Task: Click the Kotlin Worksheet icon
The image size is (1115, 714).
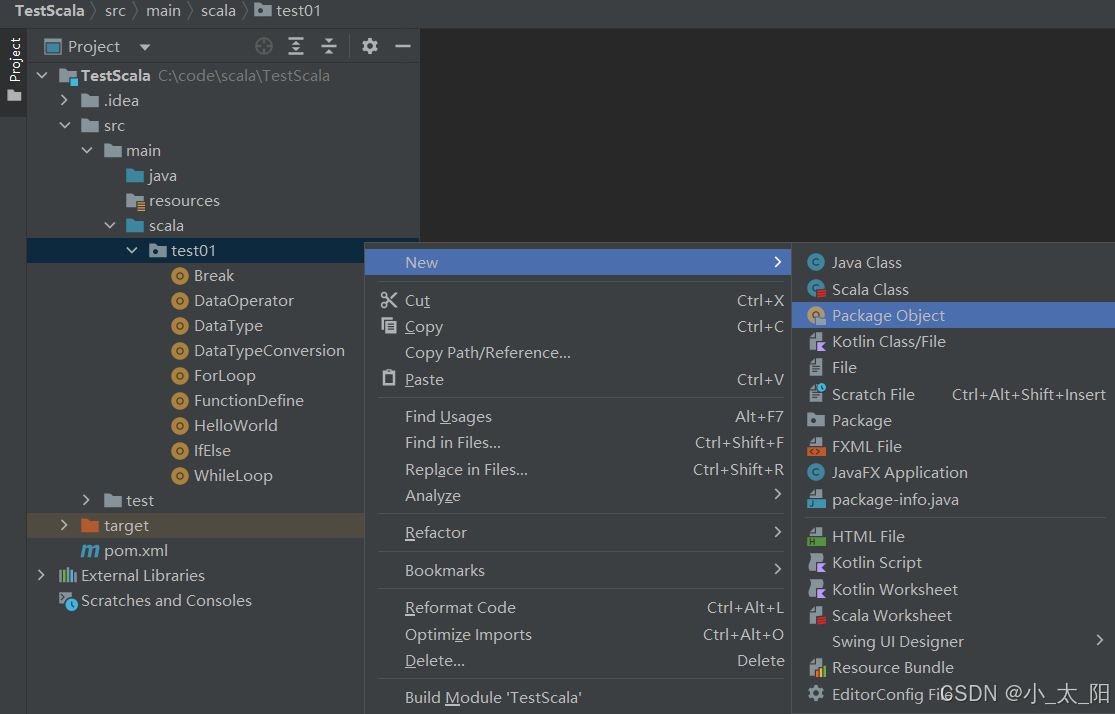Action: pos(816,589)
